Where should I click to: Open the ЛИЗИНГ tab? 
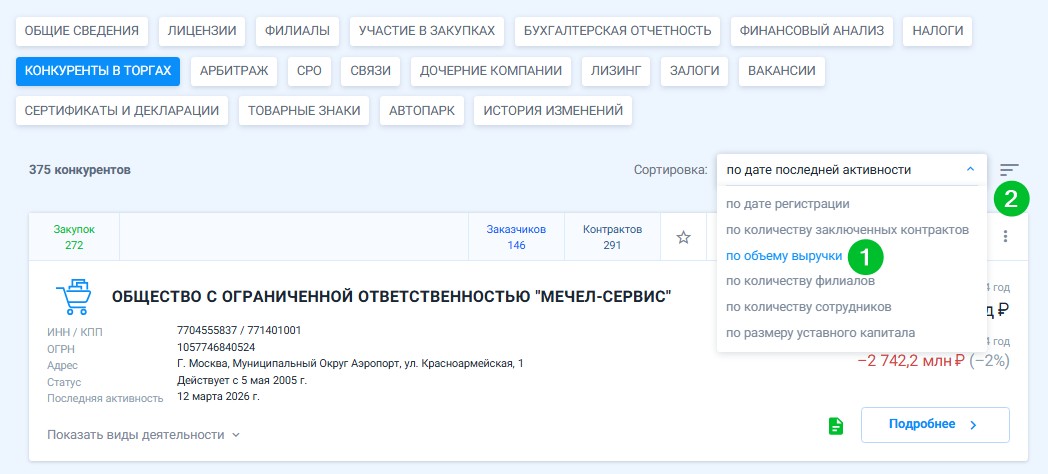click(x=616, y=71)
